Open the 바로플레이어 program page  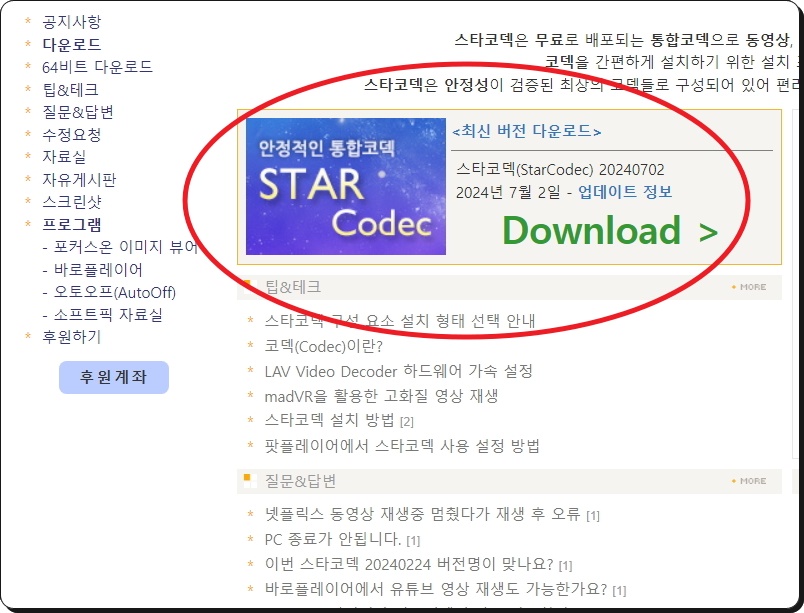coord(98,270)
